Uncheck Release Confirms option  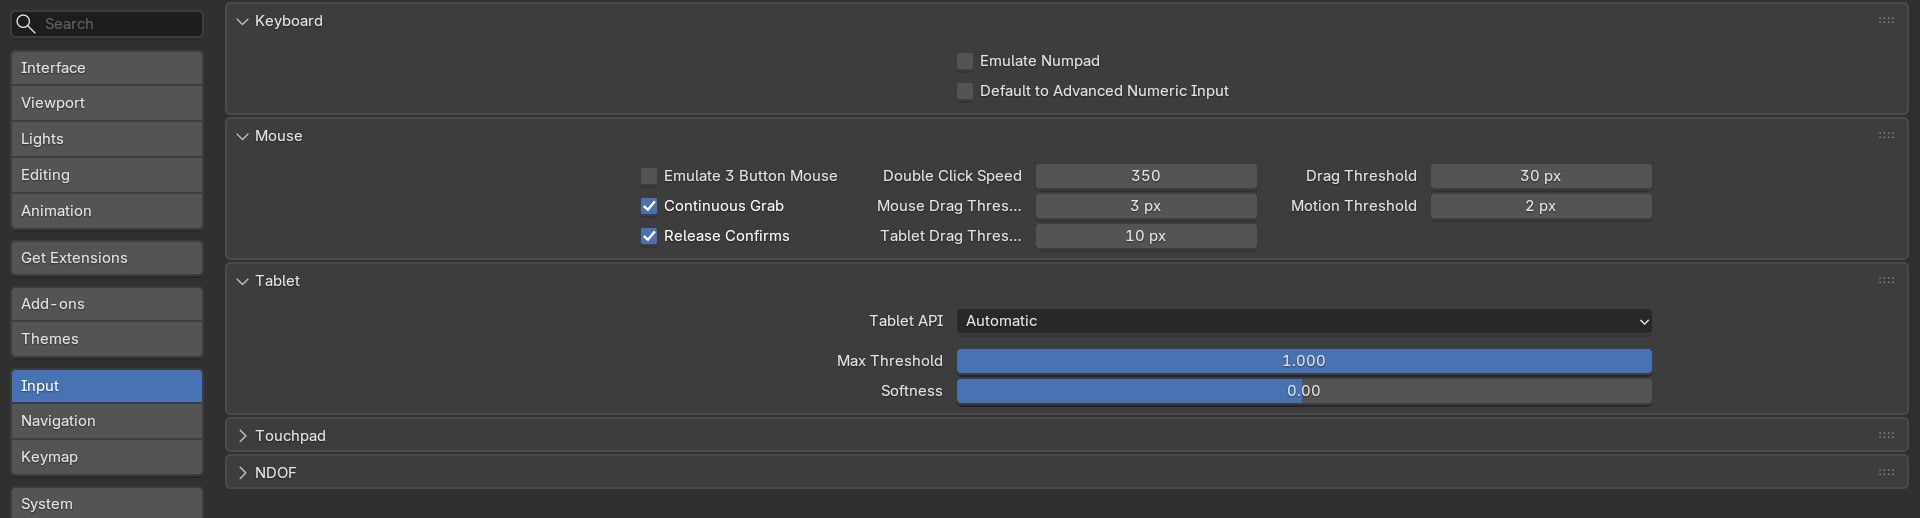[x=649, y=236]
